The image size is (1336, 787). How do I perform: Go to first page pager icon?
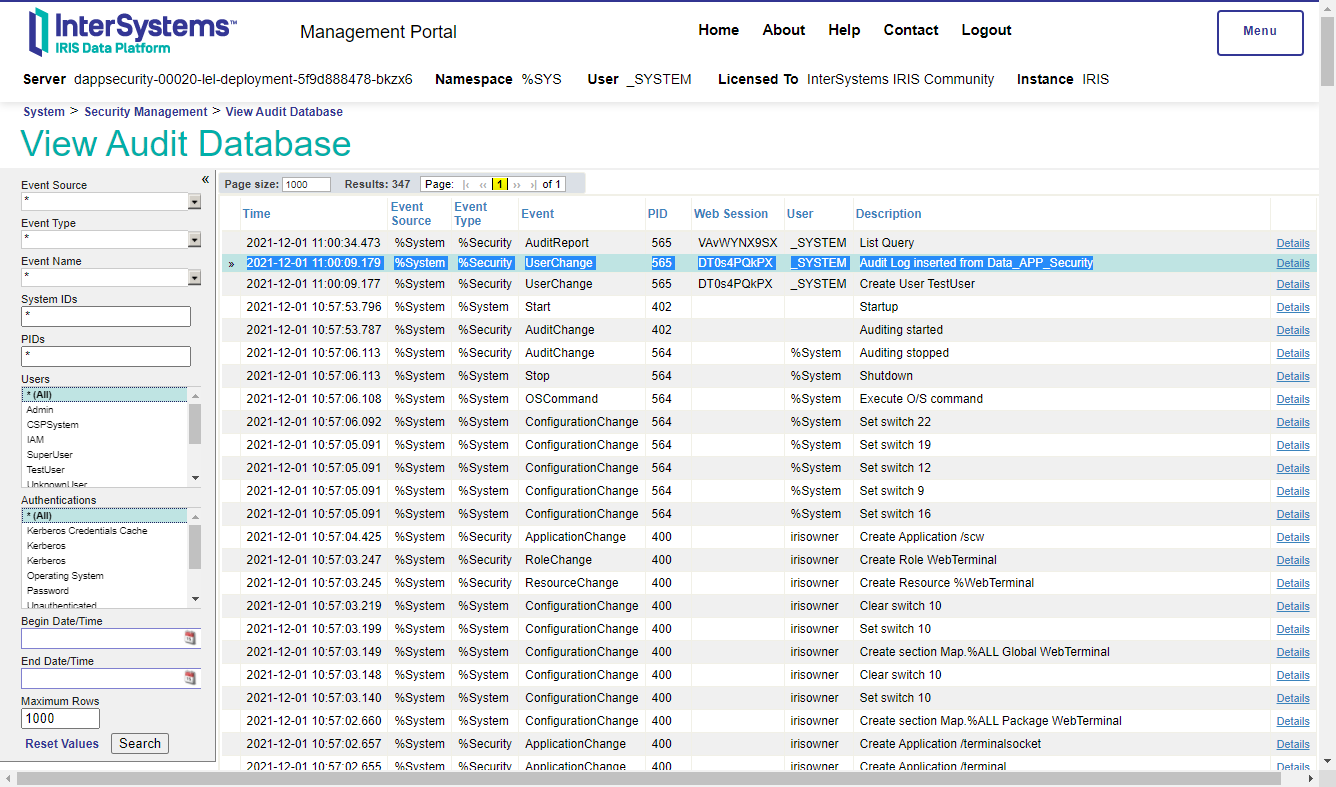(x=467, y=184)
